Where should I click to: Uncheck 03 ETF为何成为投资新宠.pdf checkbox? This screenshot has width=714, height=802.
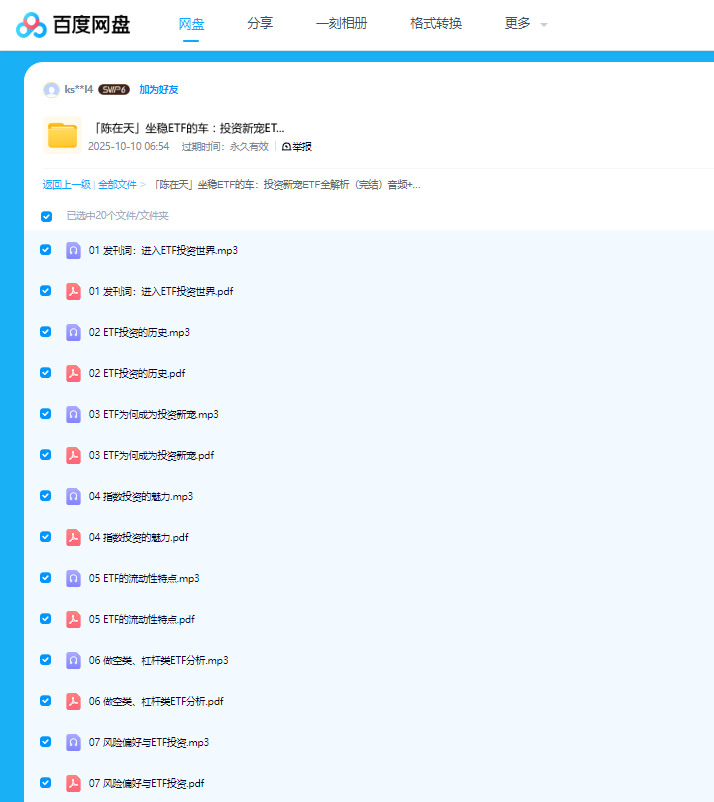[x=46, y=455]
